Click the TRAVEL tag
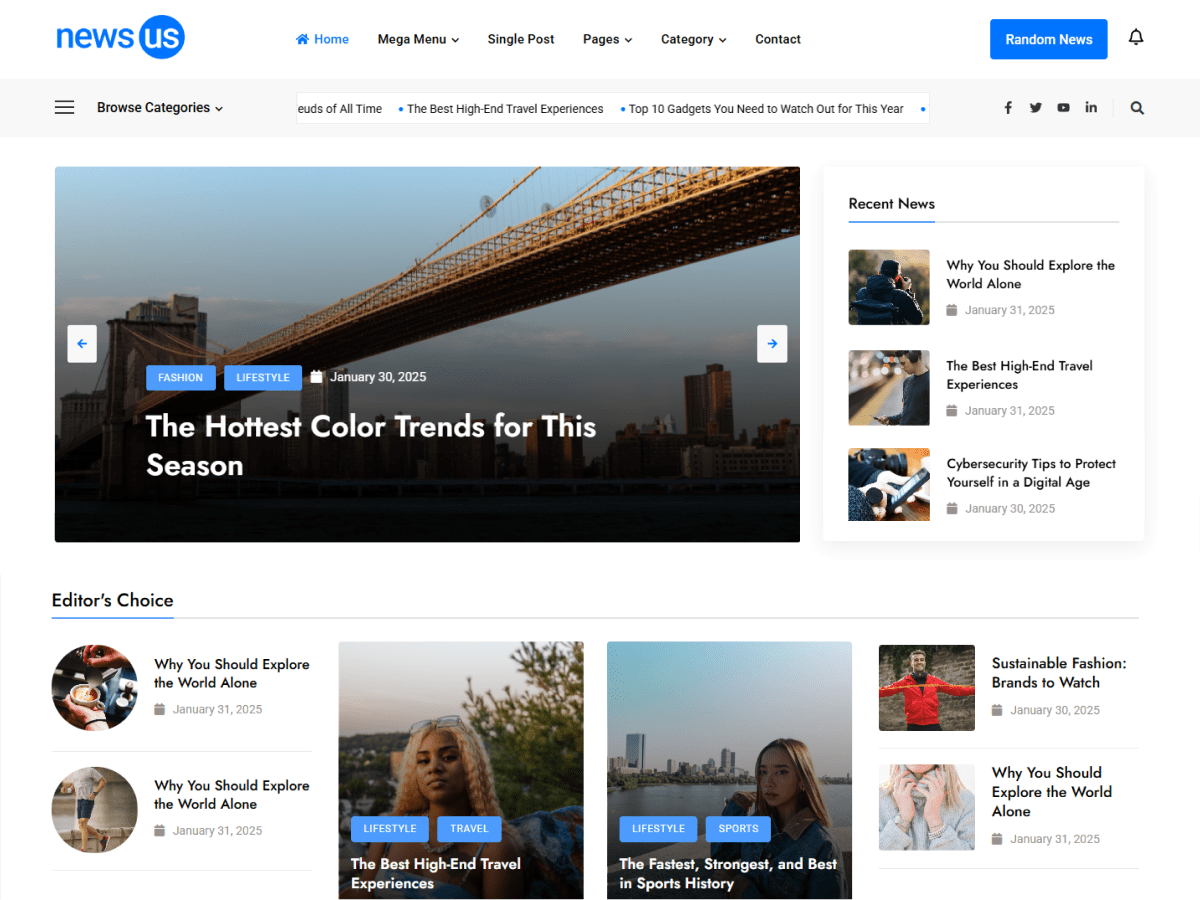Image resolution: width=1200 pixels, height=900 pixels. [469, 829]
